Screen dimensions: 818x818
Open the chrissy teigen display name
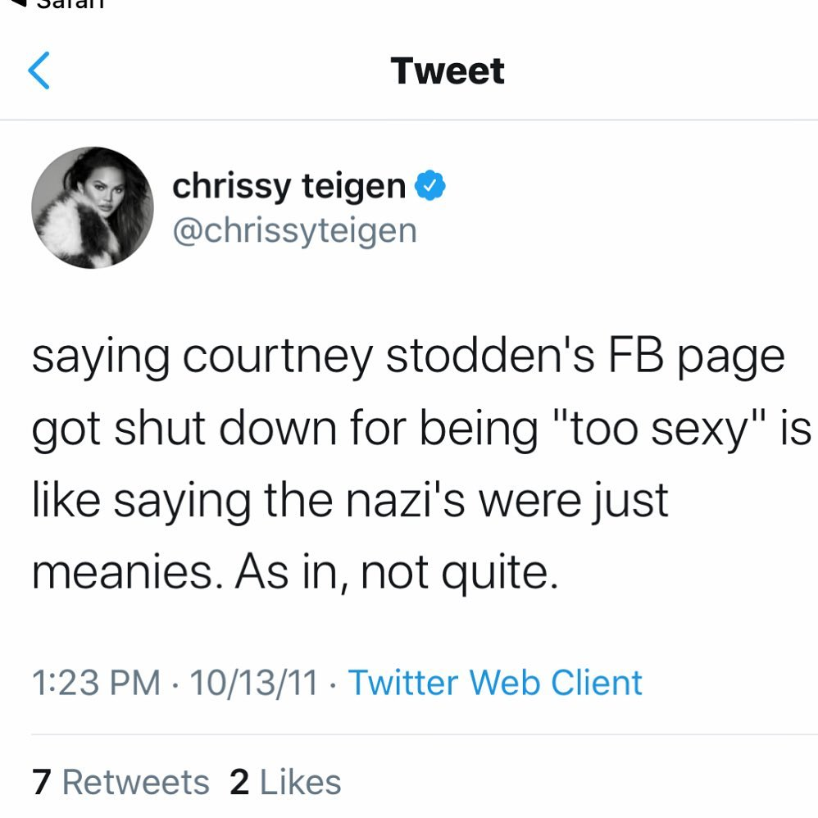point(289,186)
